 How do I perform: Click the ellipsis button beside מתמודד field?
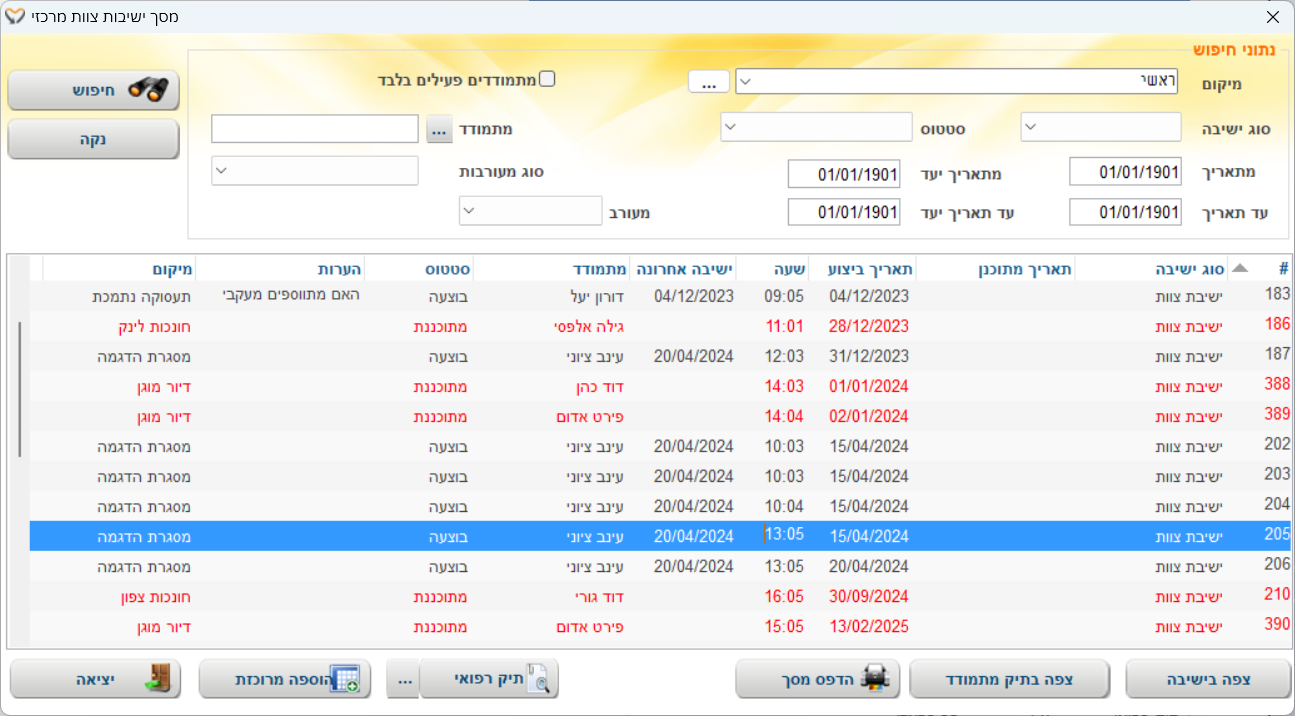pos(439,129)
